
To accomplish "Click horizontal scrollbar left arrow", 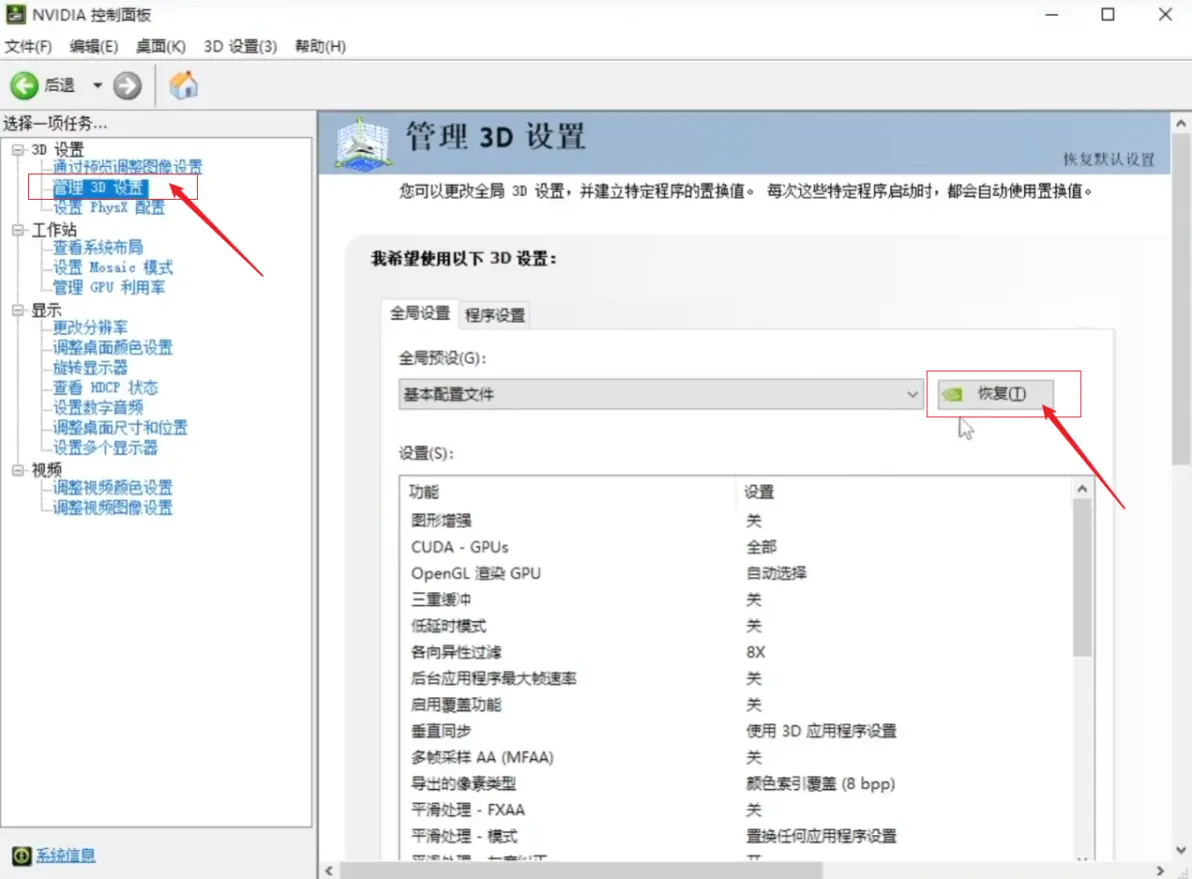I will (x=329, y=871).
